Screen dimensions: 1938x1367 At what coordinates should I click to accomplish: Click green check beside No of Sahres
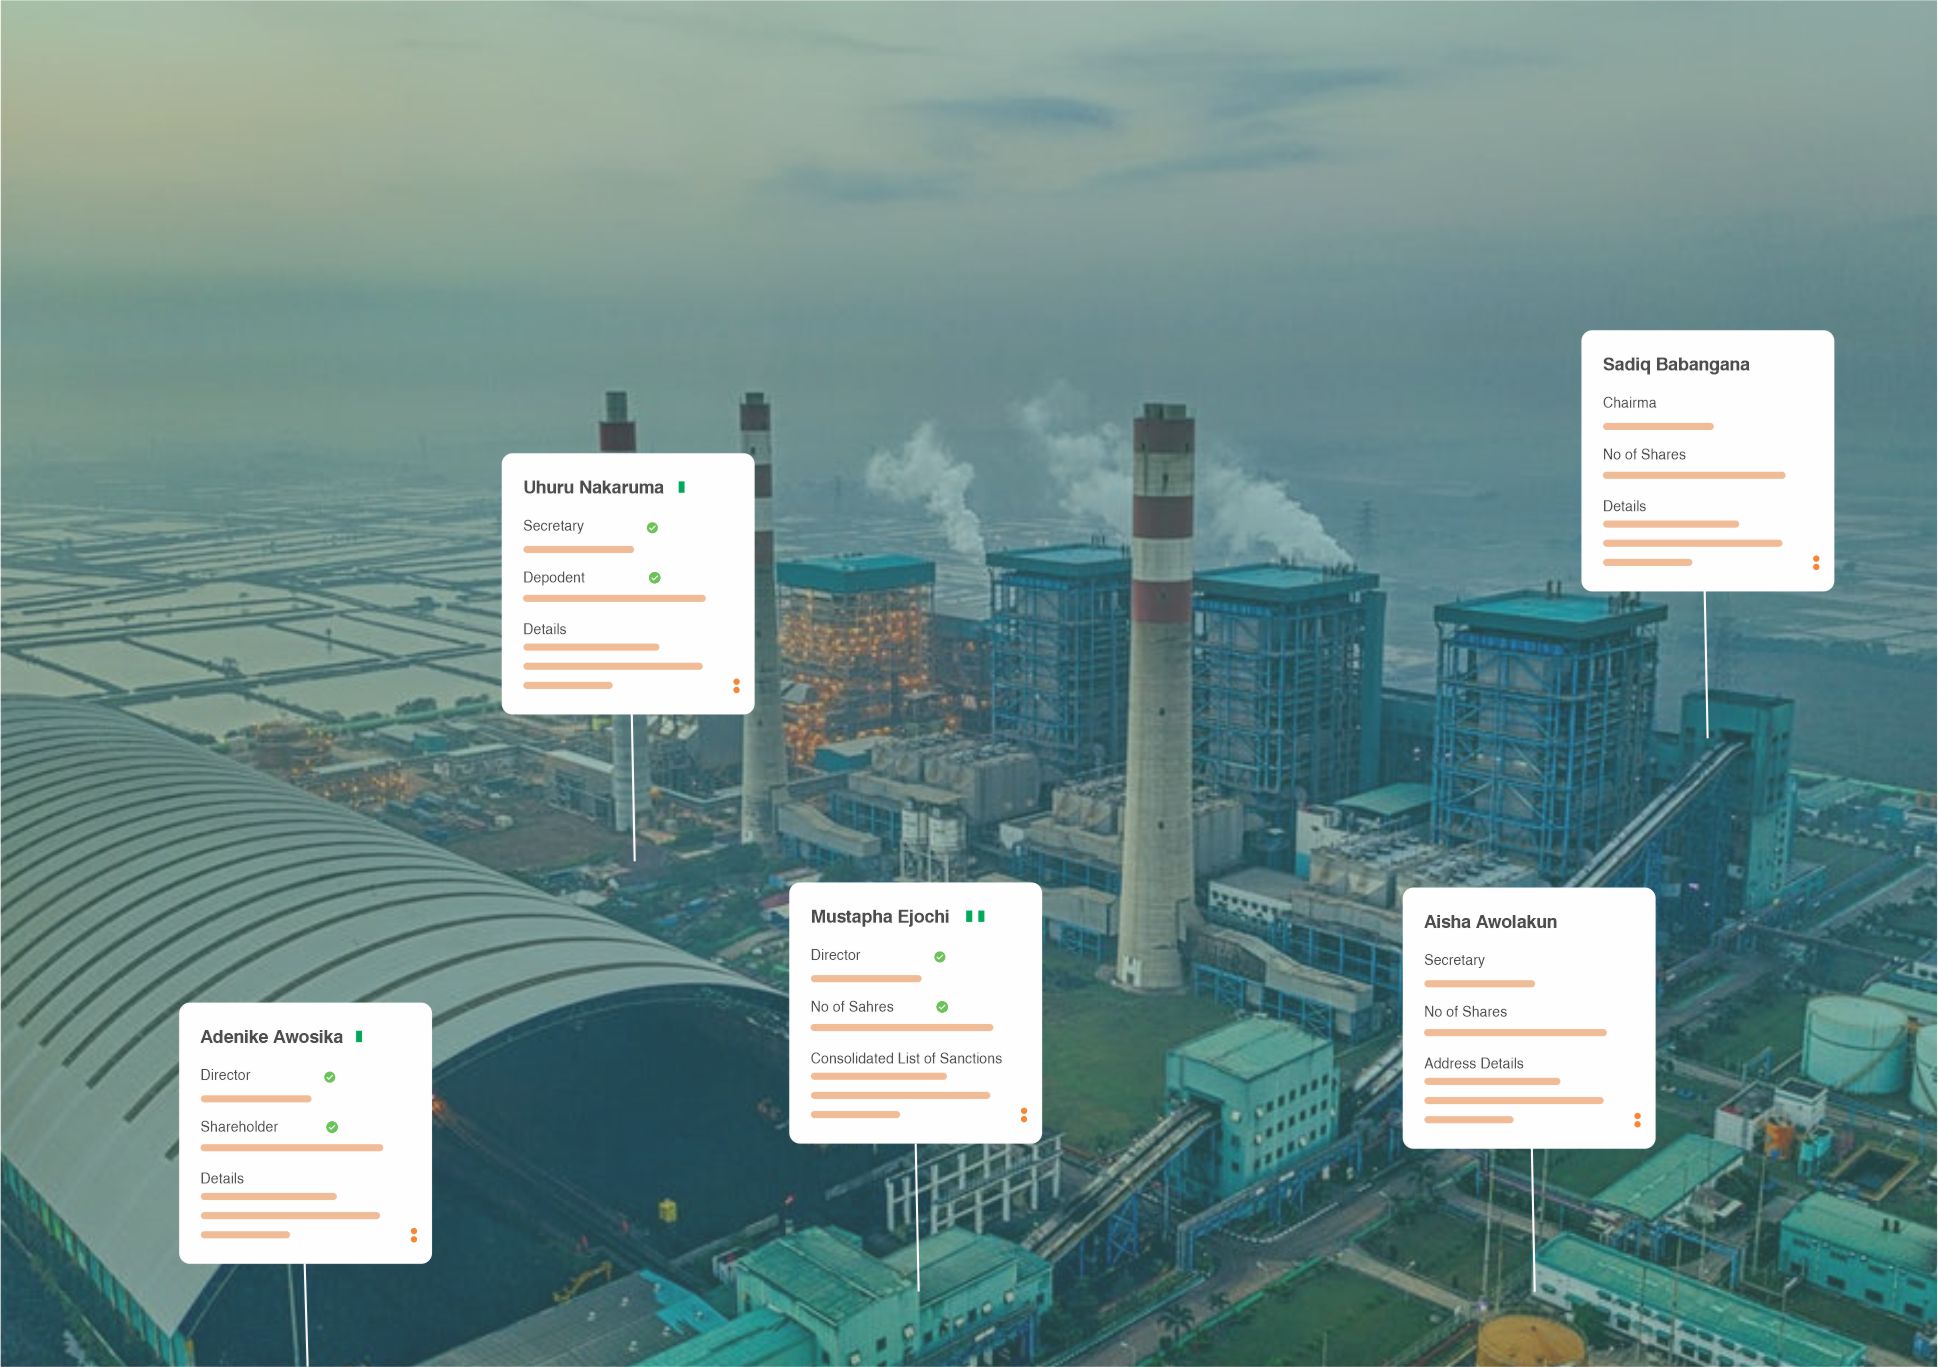[x=941, y=1007]
